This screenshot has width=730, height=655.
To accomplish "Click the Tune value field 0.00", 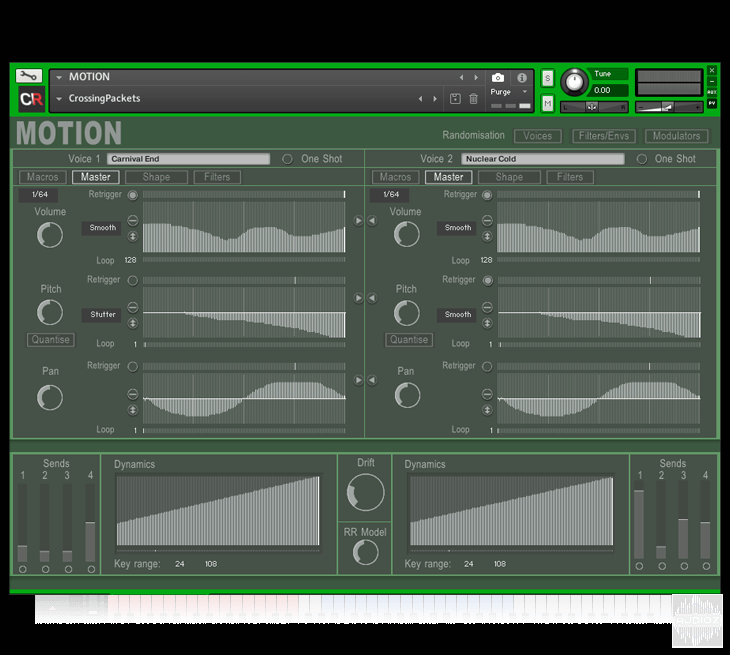I will [x=609, y=90].
